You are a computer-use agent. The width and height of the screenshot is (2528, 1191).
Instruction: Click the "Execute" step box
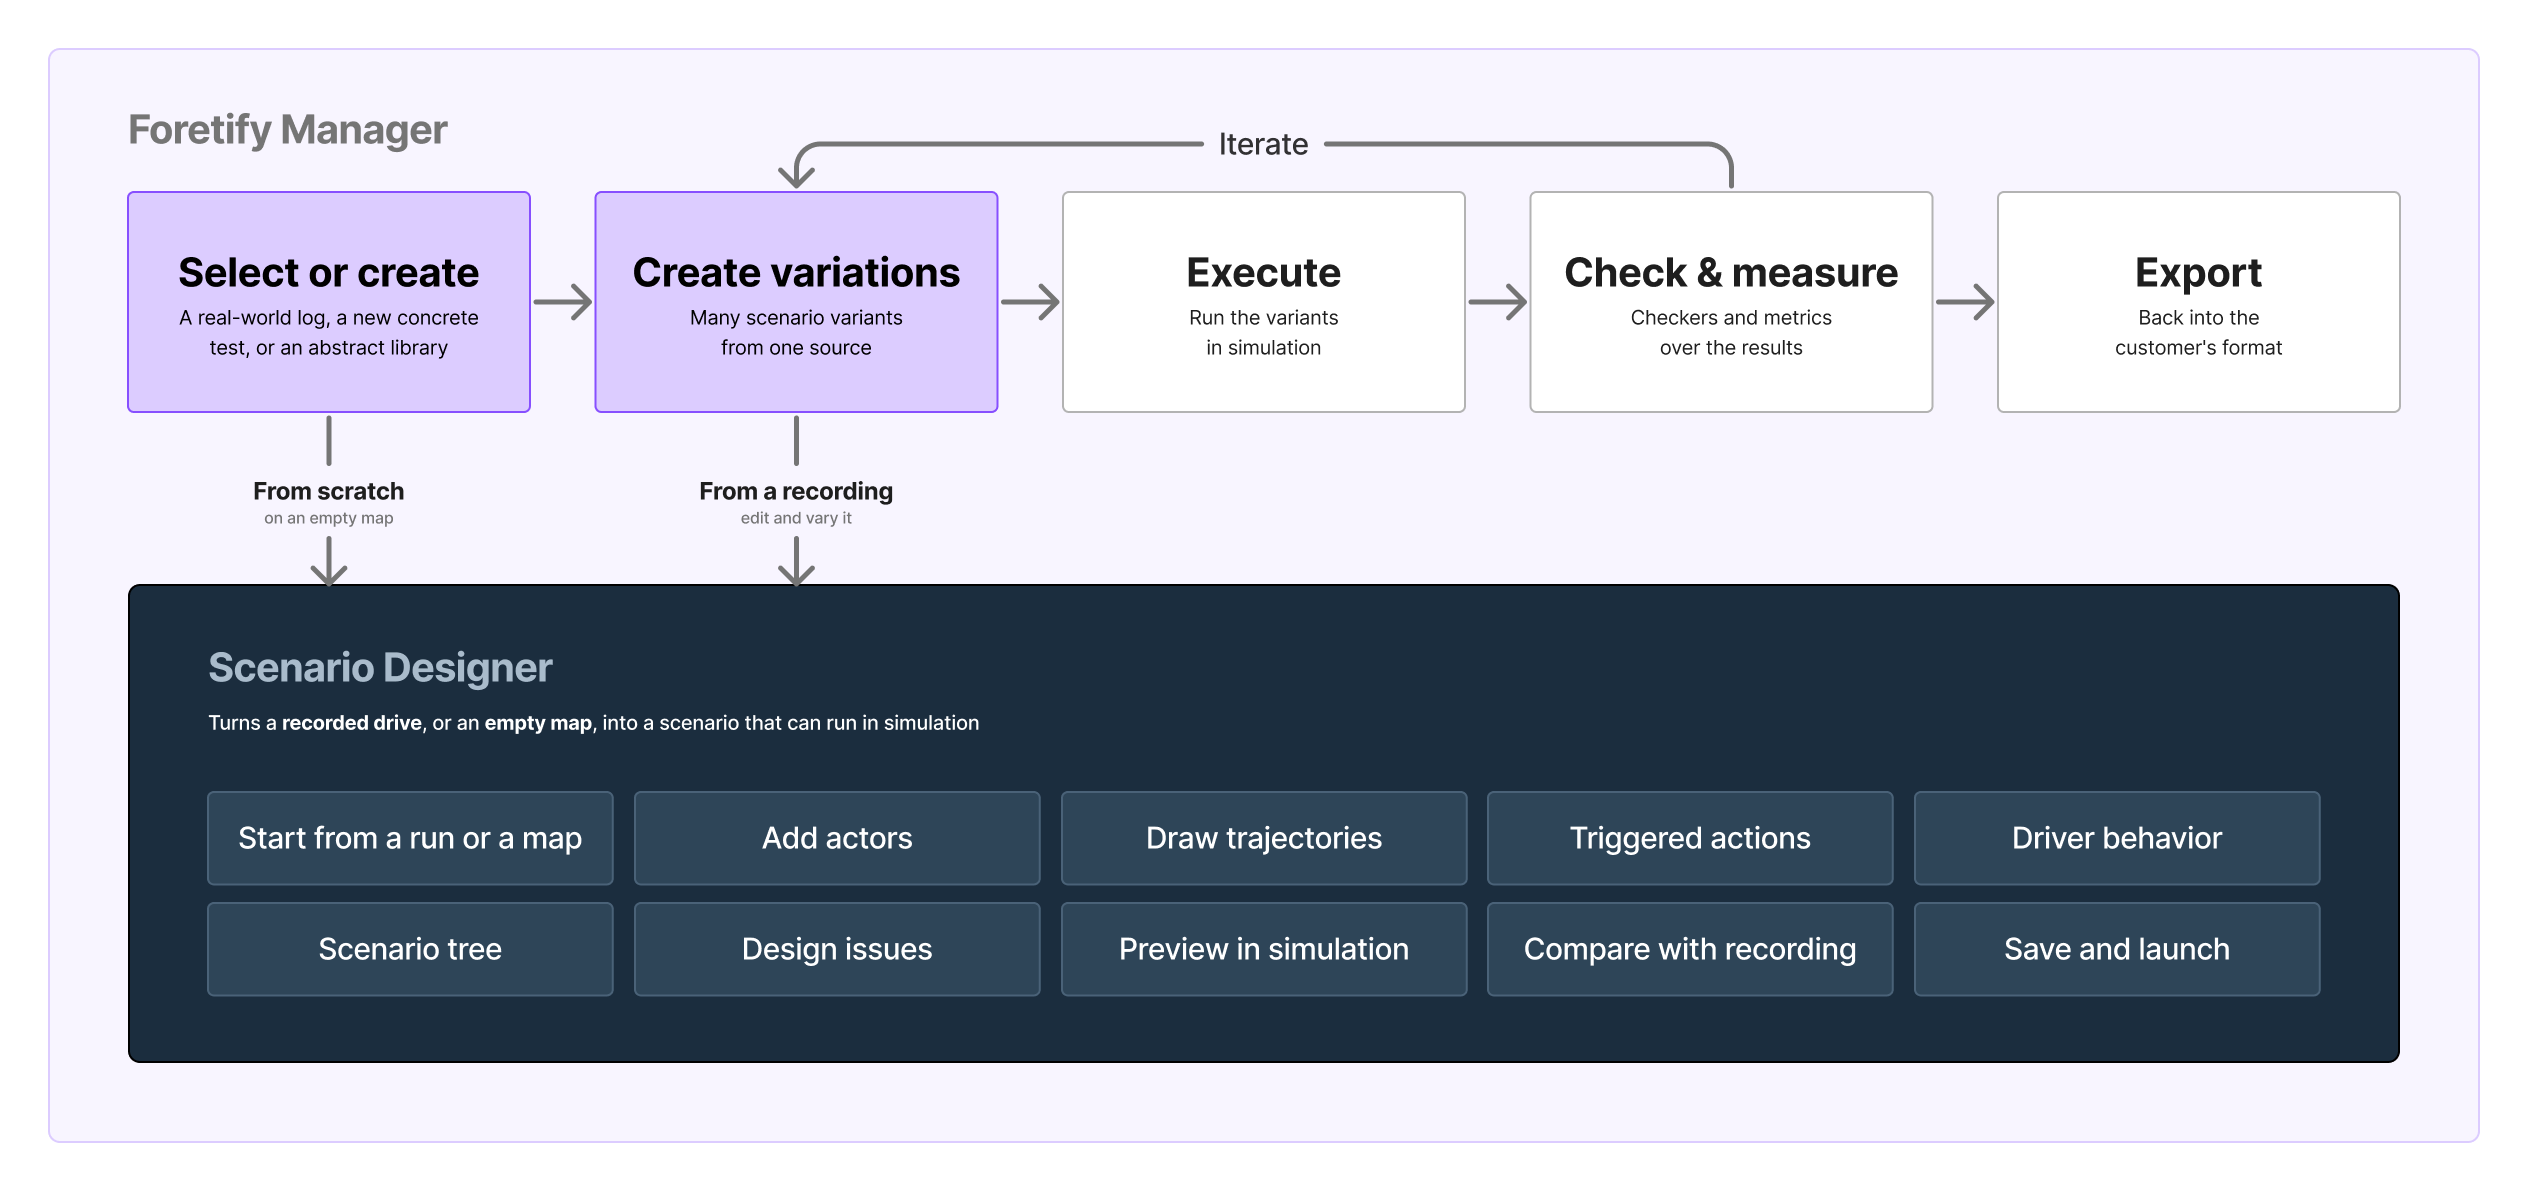coord(1264,302)
